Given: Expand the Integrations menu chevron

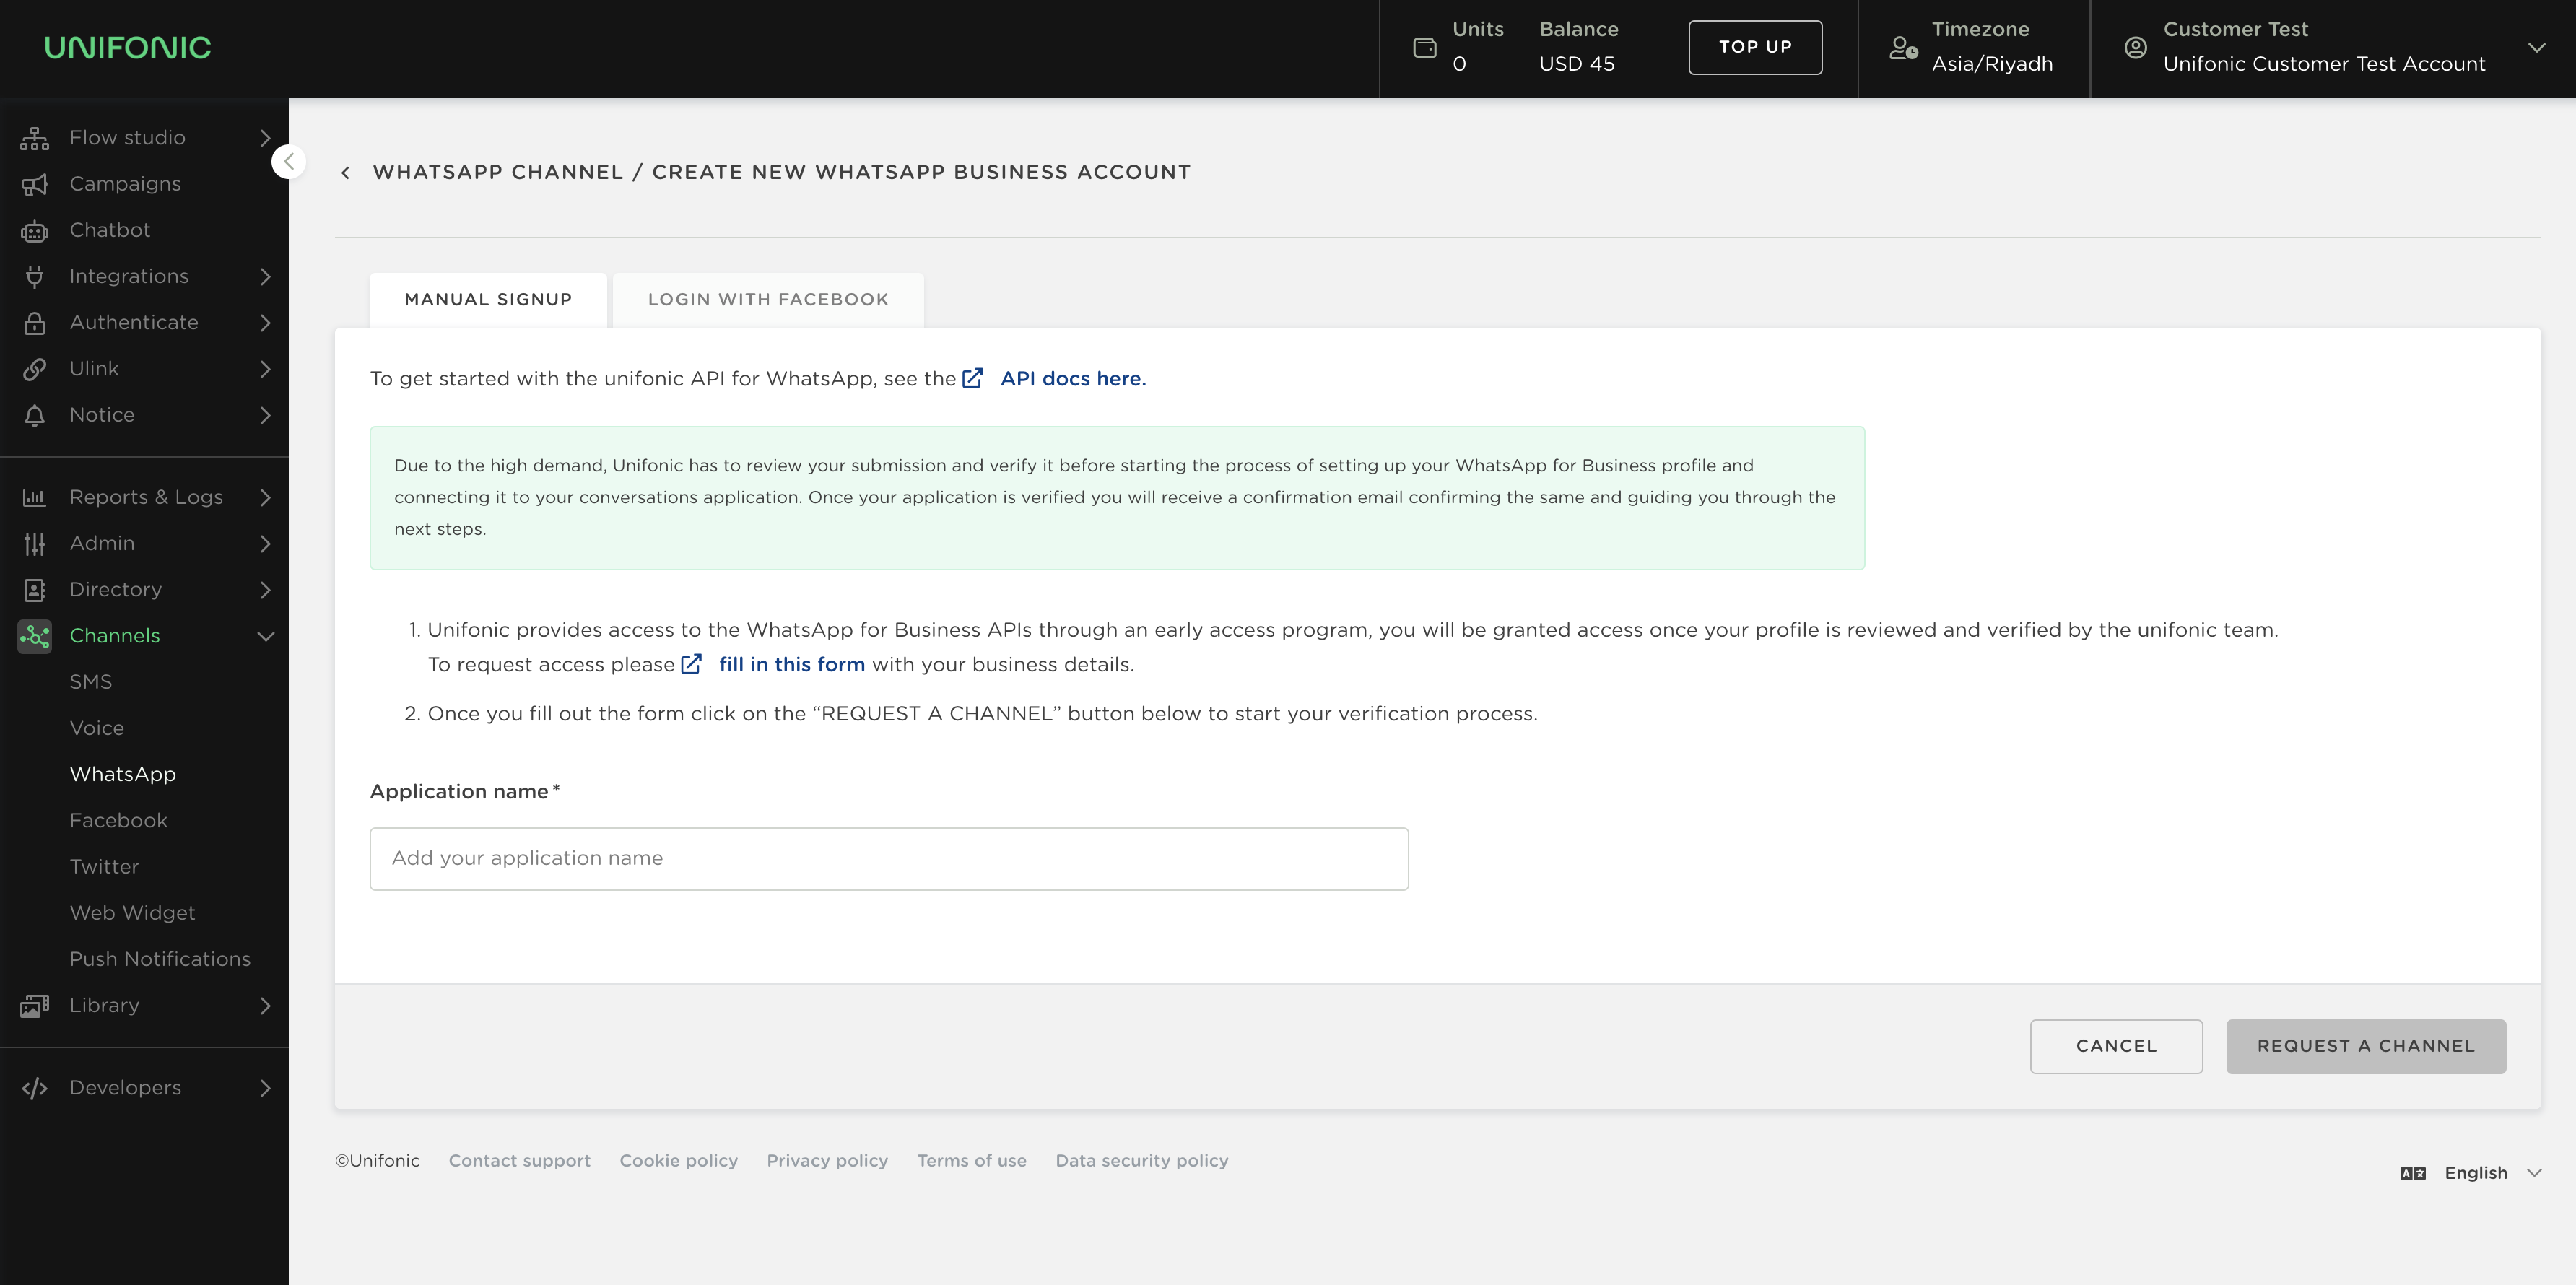Looking at the screenshot, I should 265,277.
